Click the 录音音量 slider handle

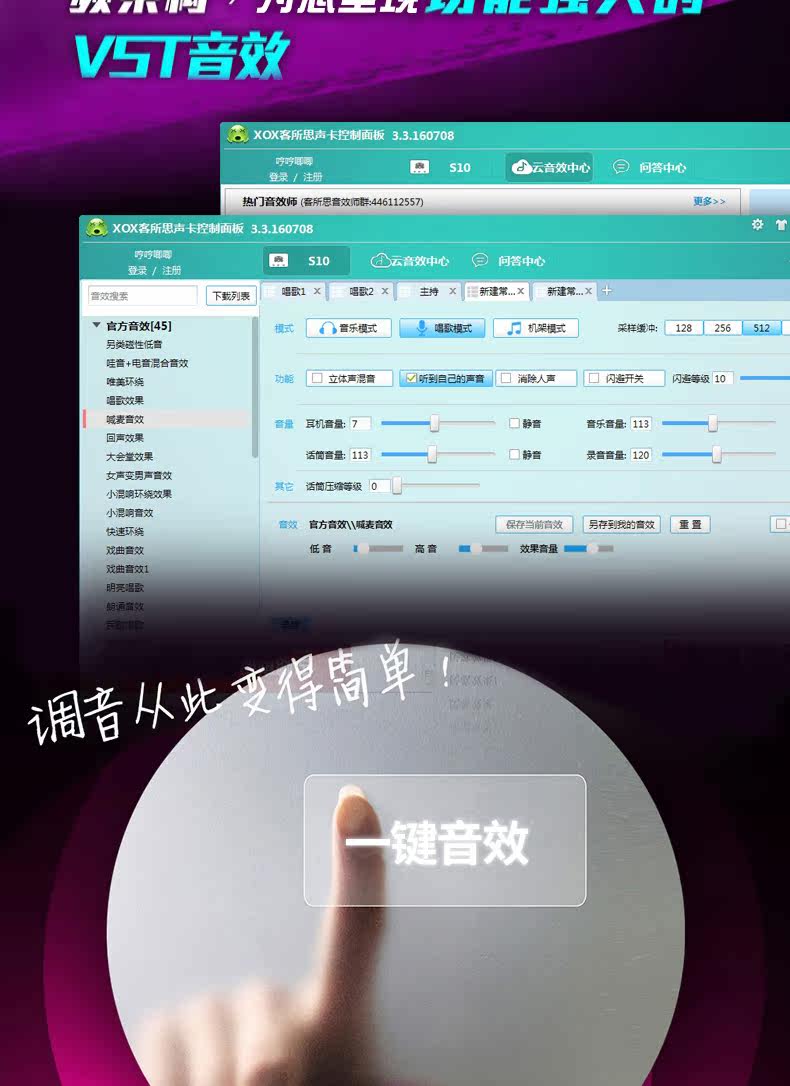tap(717, 454)
